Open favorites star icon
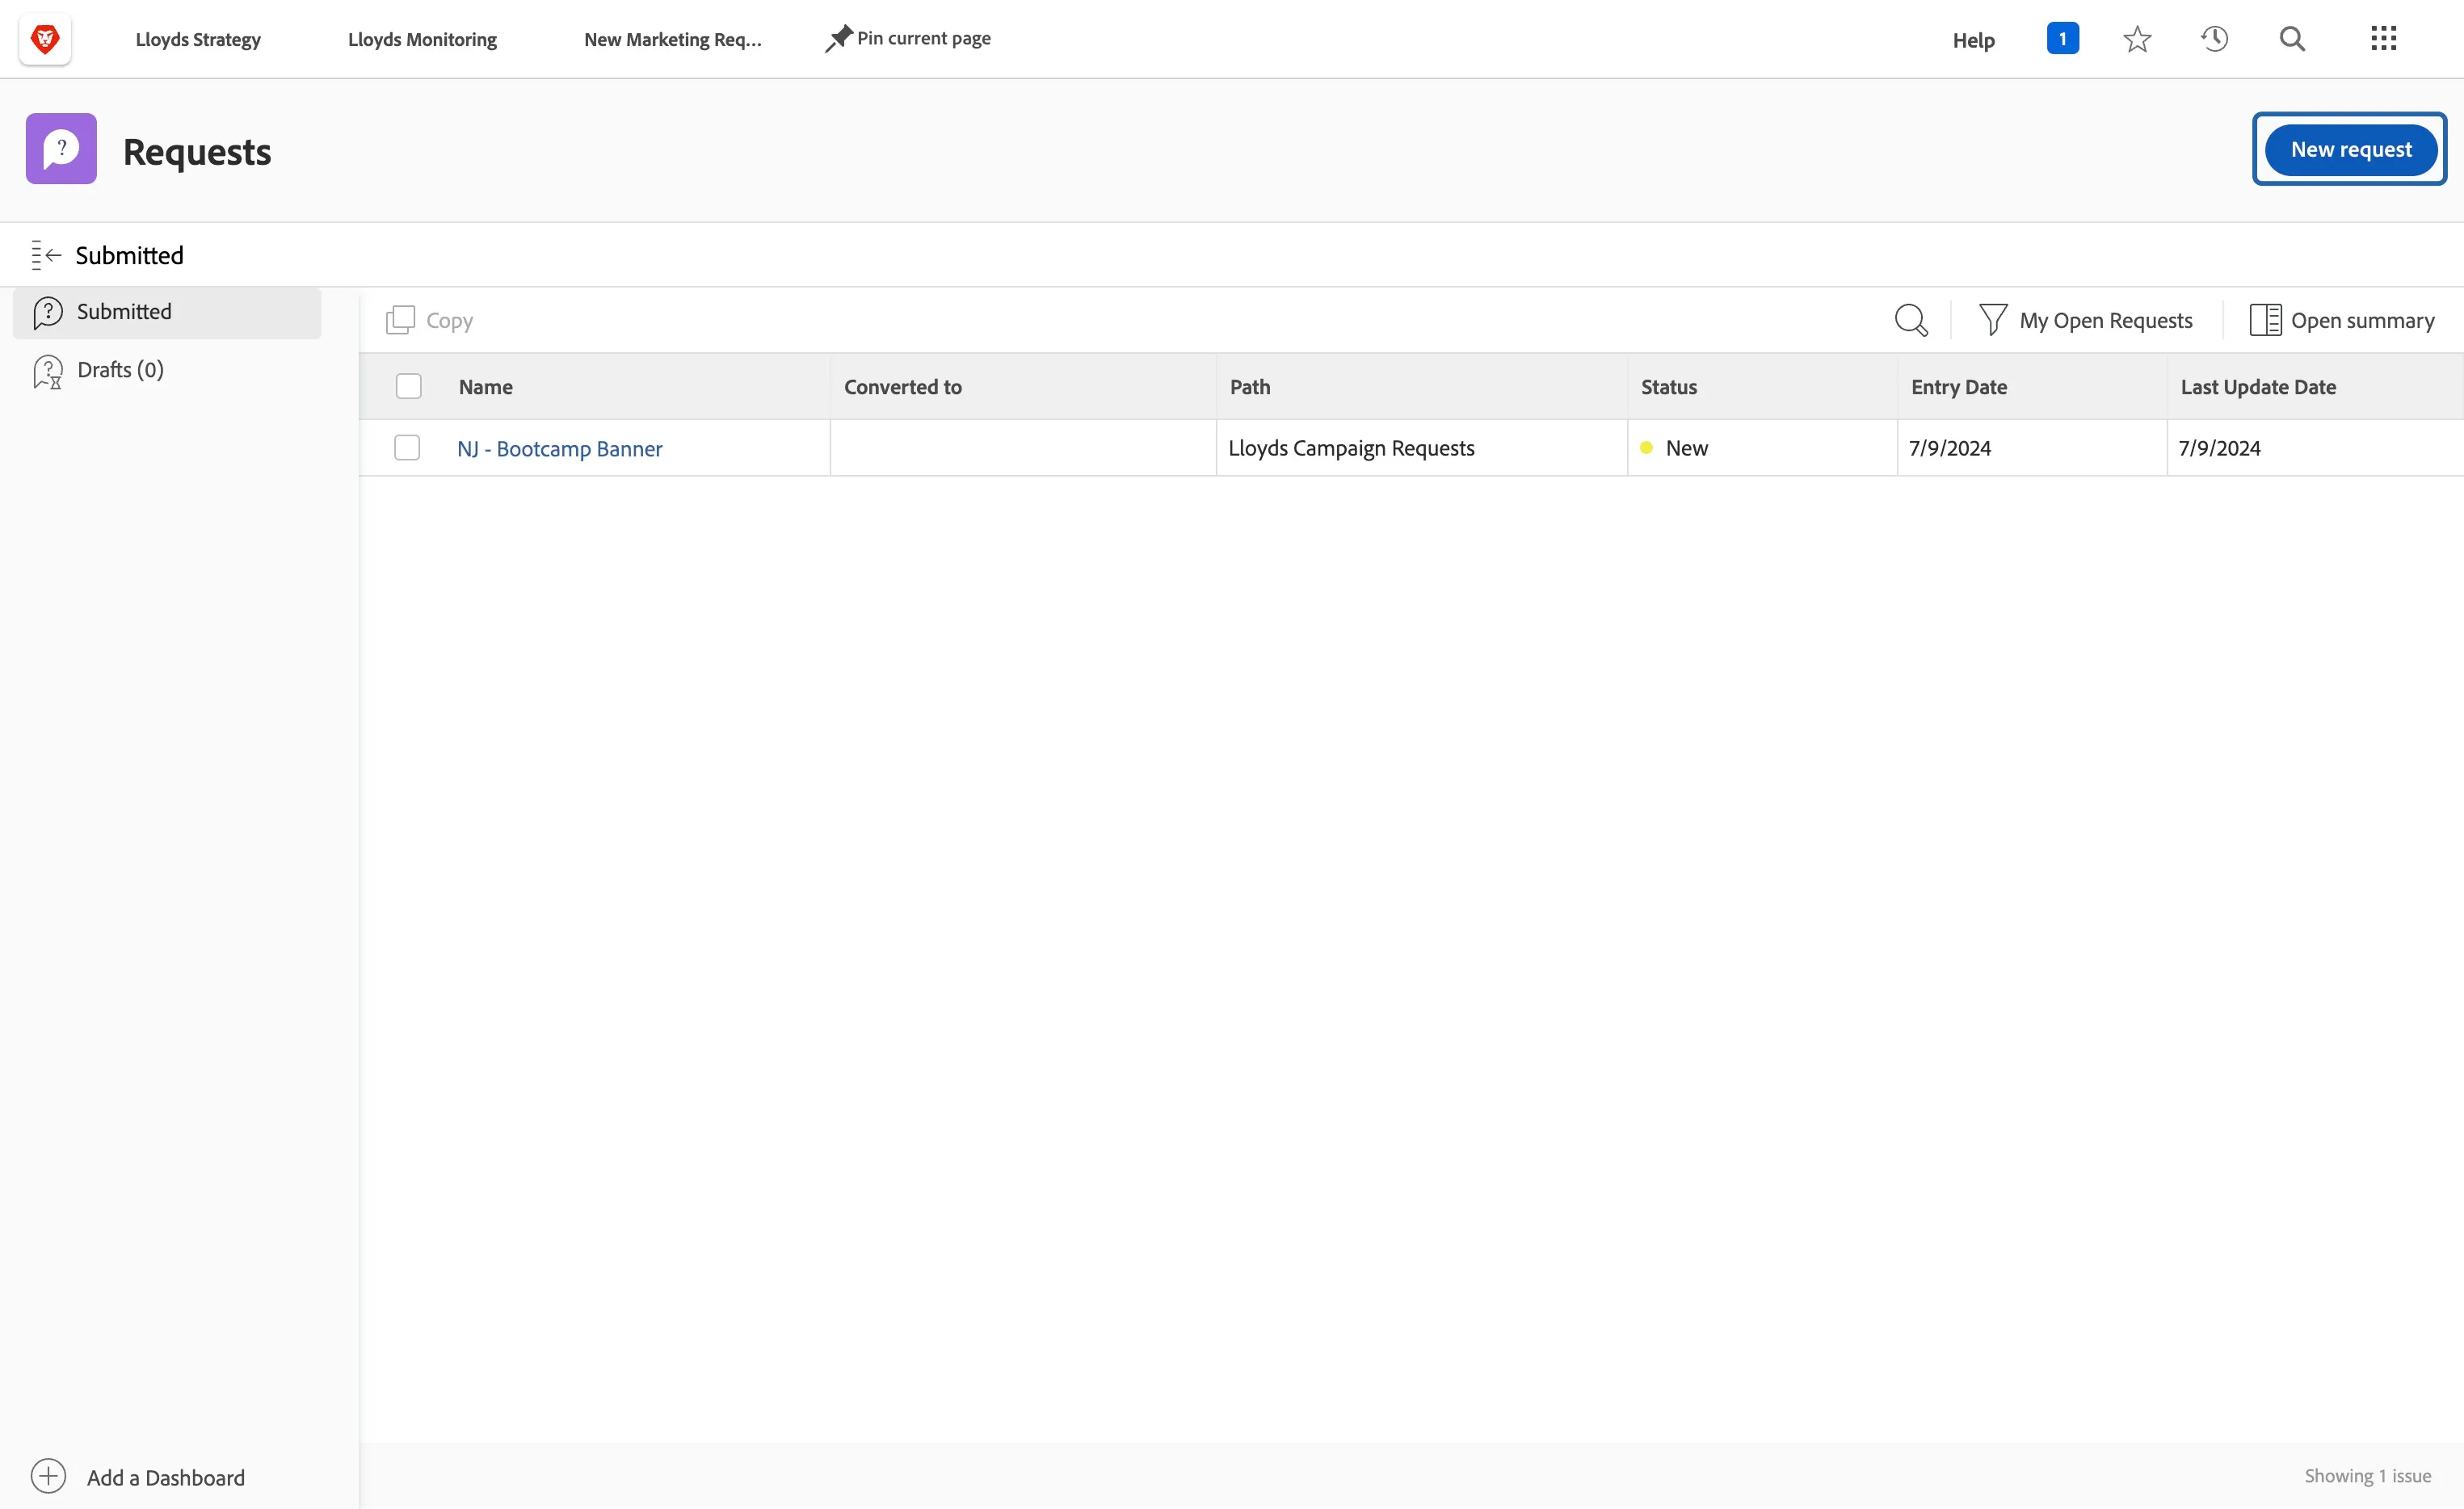 [x=2137, y=39]
